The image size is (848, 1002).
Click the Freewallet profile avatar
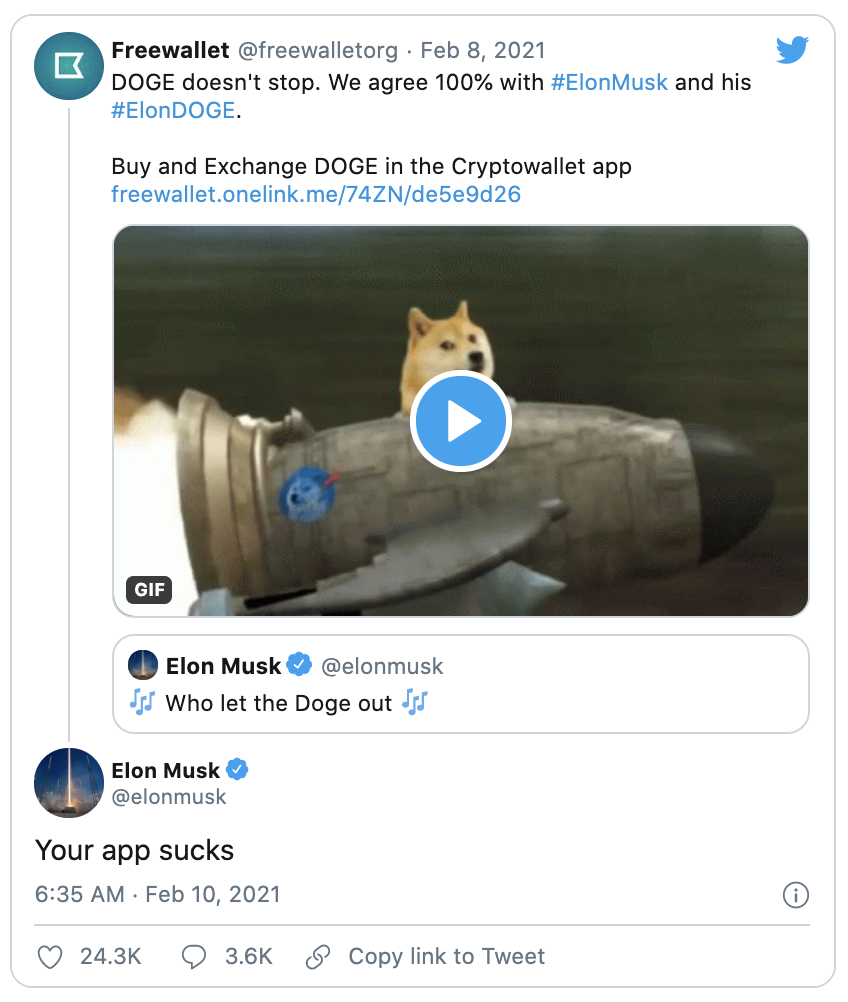point(69,67)
